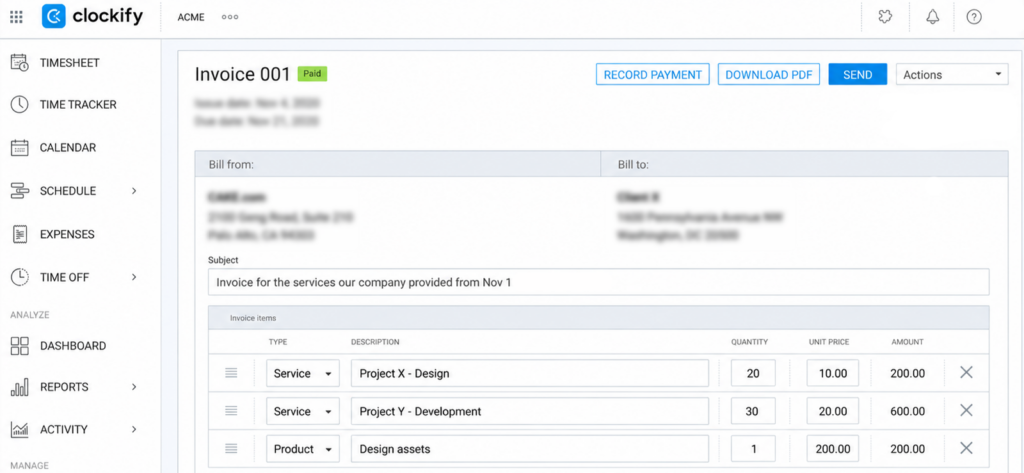The height and width of the screenshot is (473, 1024).
Task: Edit quantity 1 field for Design assets
Action: pos(753,449)
